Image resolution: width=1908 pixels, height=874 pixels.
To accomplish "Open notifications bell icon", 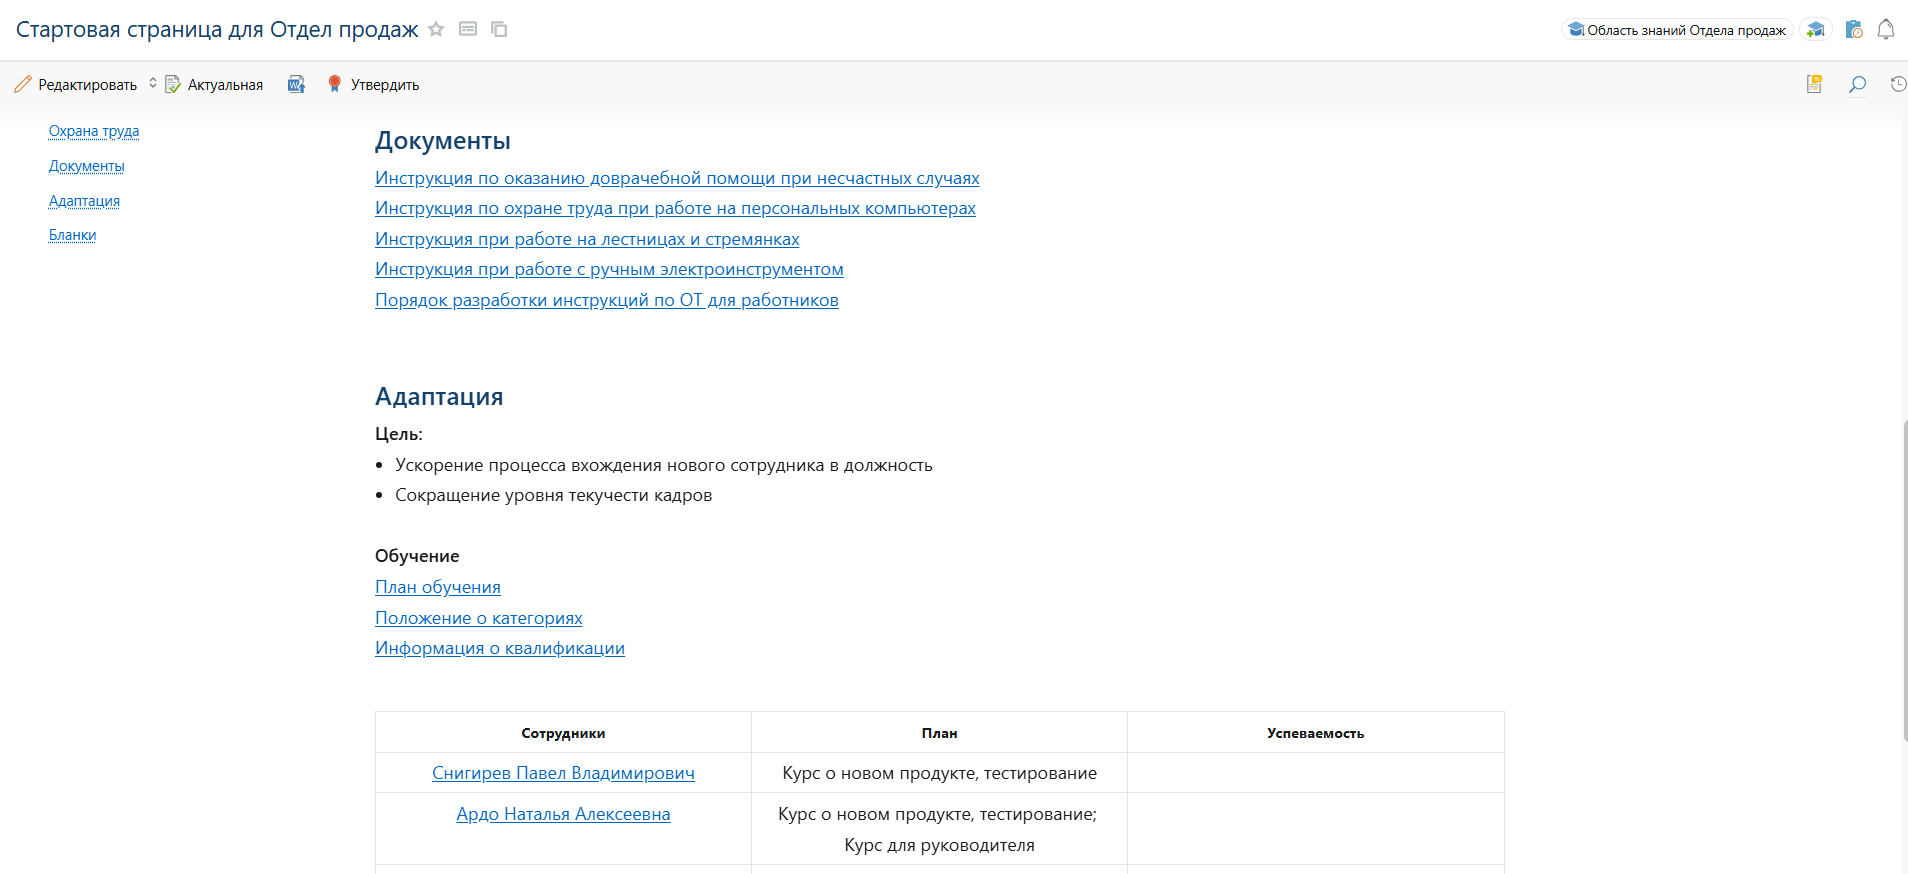I will (1885, 30).
